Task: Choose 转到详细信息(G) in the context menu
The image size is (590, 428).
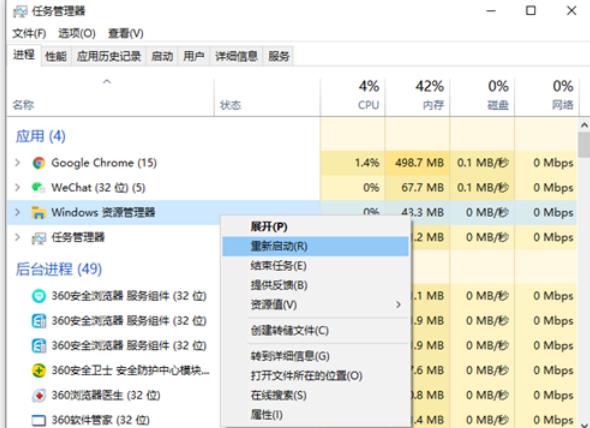Action: (x=315, y=356)
